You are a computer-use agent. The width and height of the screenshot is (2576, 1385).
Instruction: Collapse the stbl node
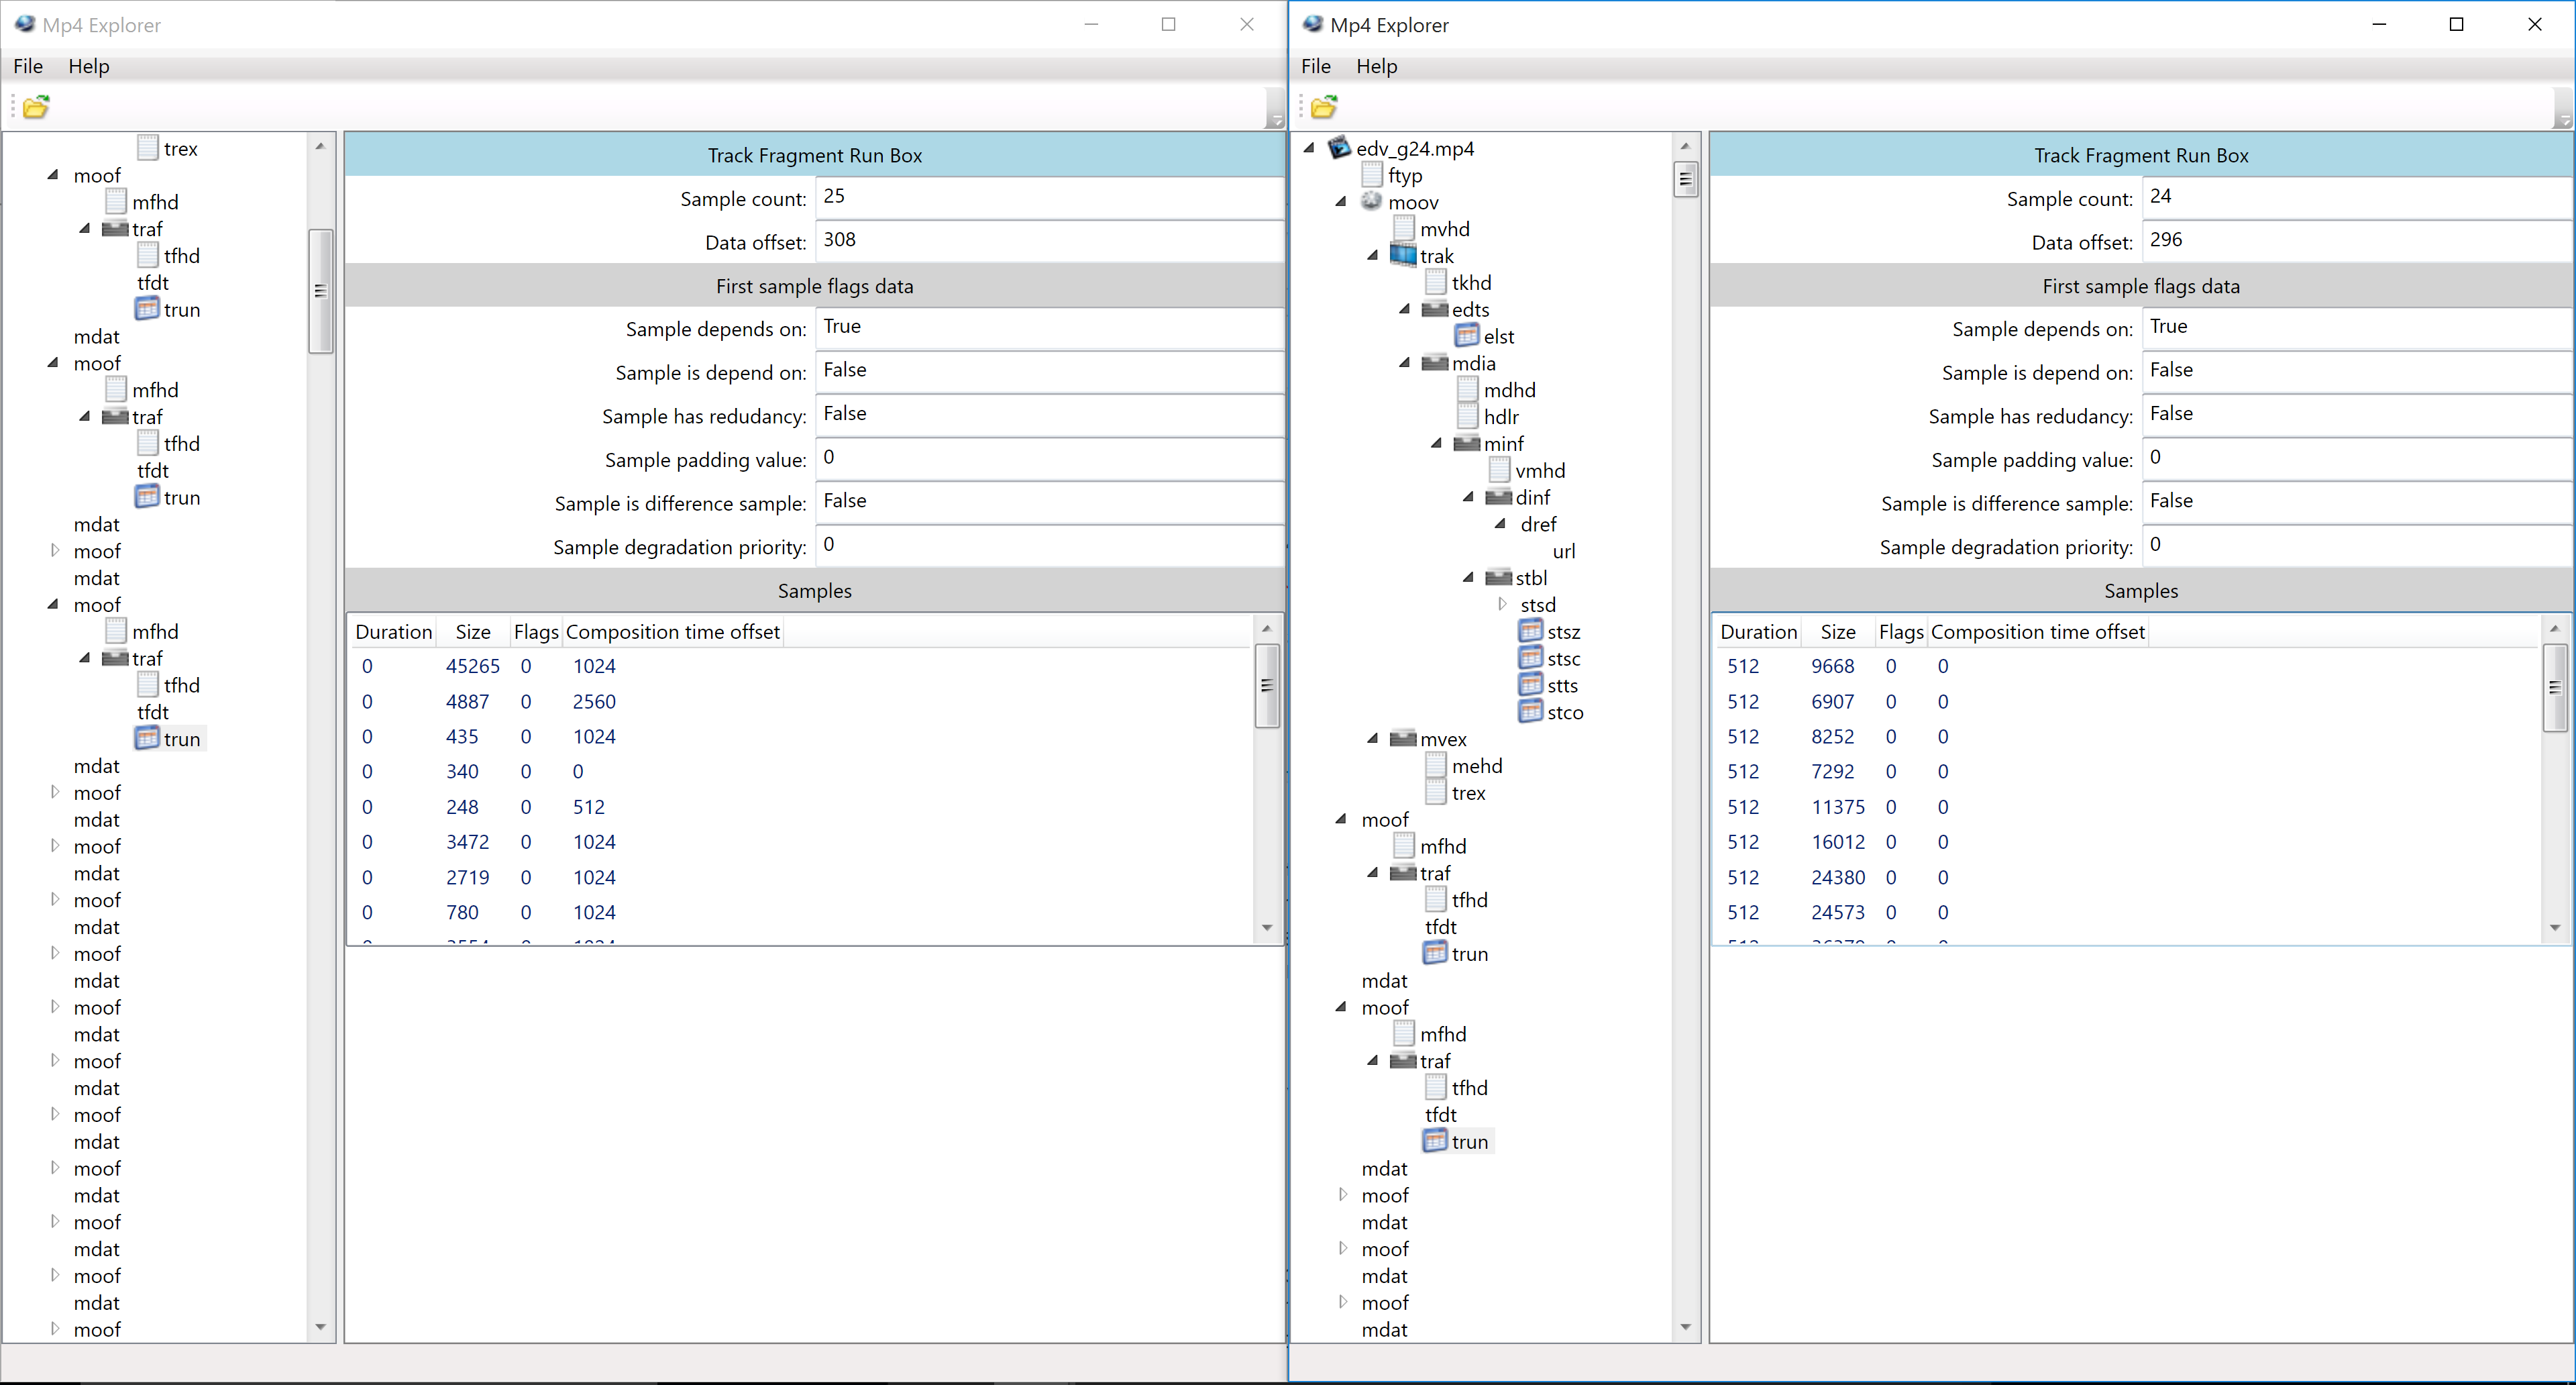(x=1468, y=577)
